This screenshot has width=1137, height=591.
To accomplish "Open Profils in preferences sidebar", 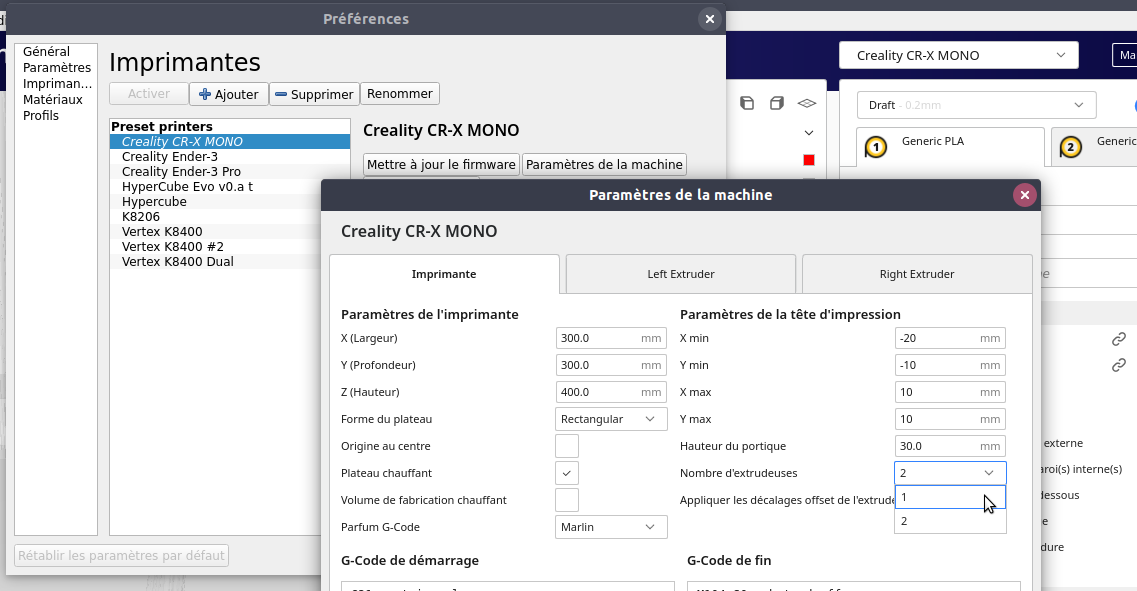I will (x=41, y=115).
